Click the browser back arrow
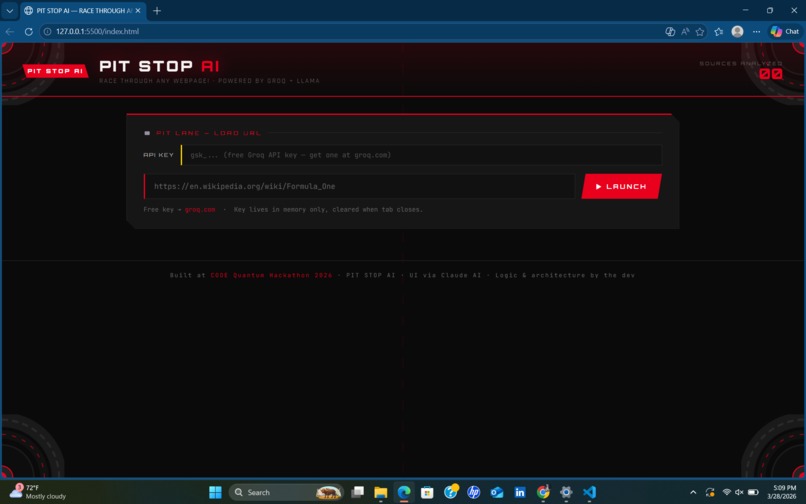This screenshot has height=504, width=806. pos(10,31)
